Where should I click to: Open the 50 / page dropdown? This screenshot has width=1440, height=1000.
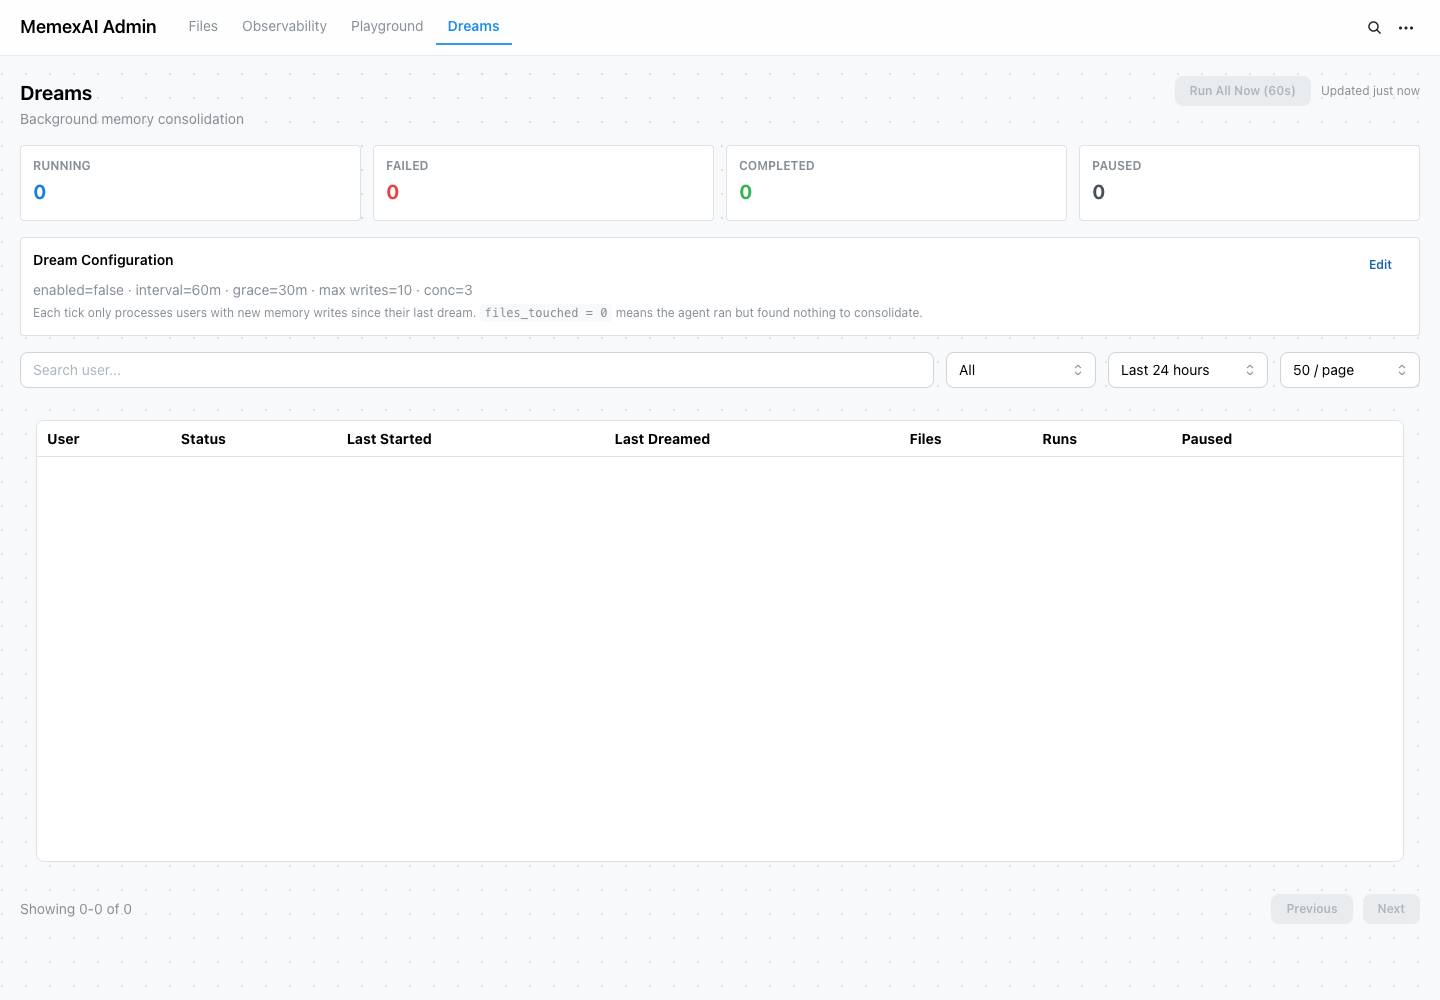[1350, 370]
